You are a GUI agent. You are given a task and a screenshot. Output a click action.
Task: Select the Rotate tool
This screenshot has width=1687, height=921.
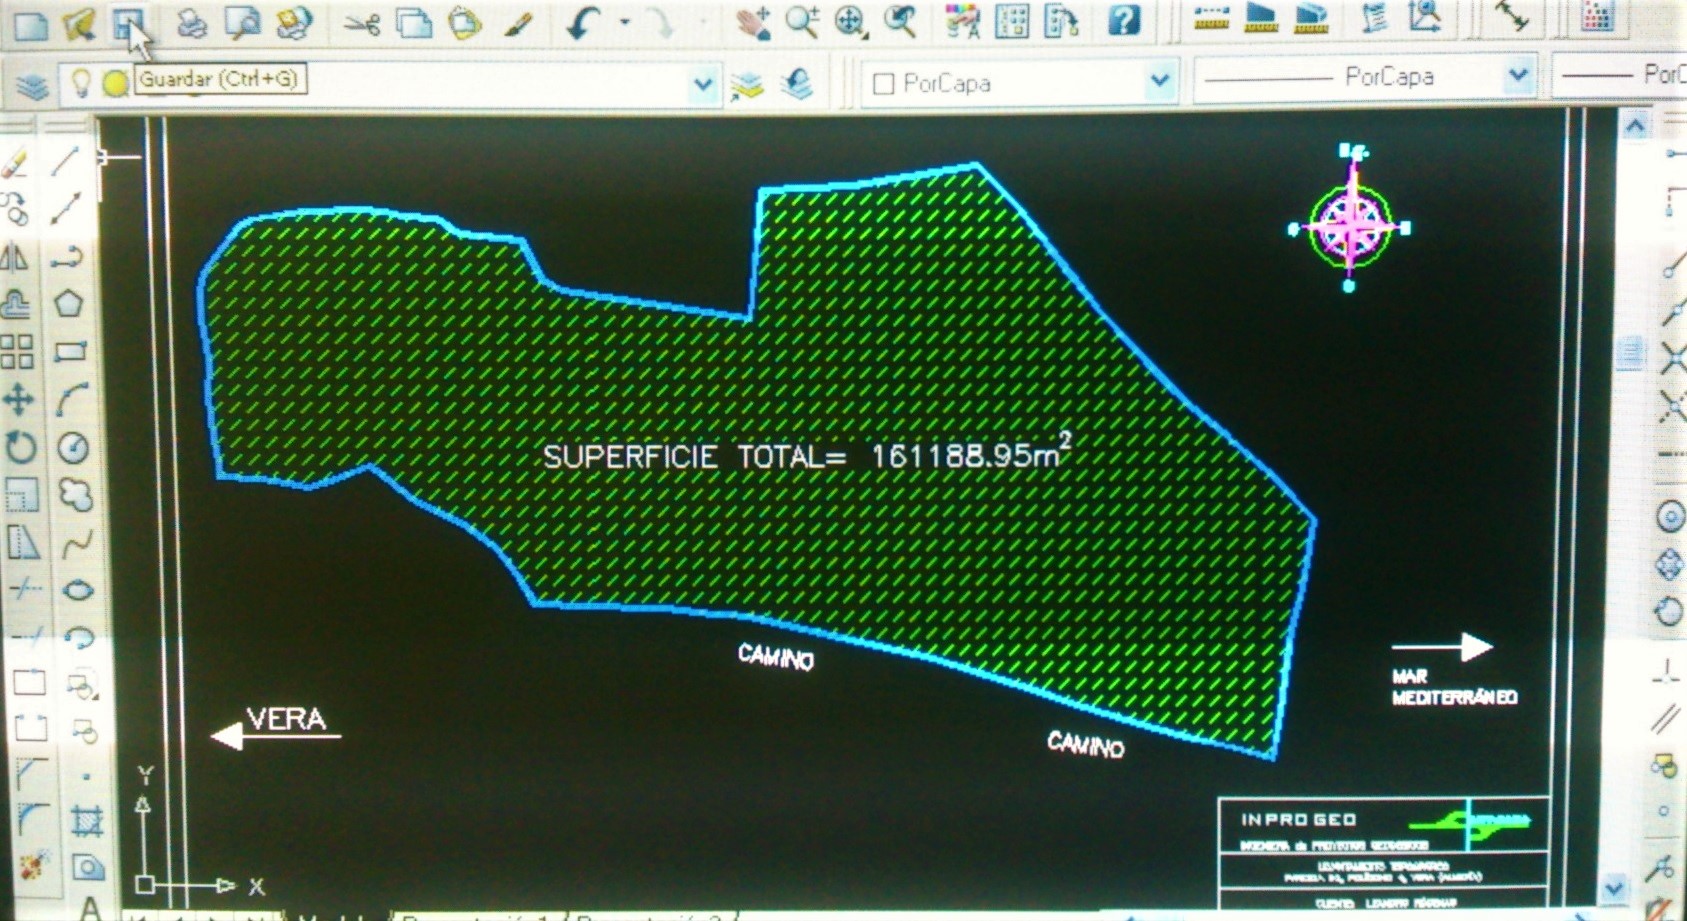(19, 447)
